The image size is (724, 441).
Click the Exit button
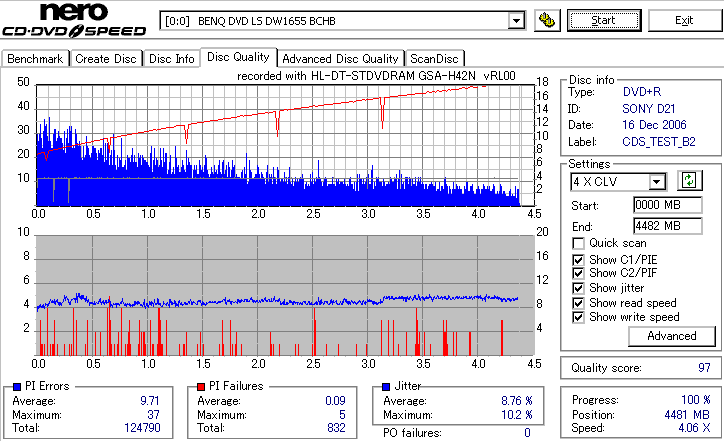click(684, 20)
